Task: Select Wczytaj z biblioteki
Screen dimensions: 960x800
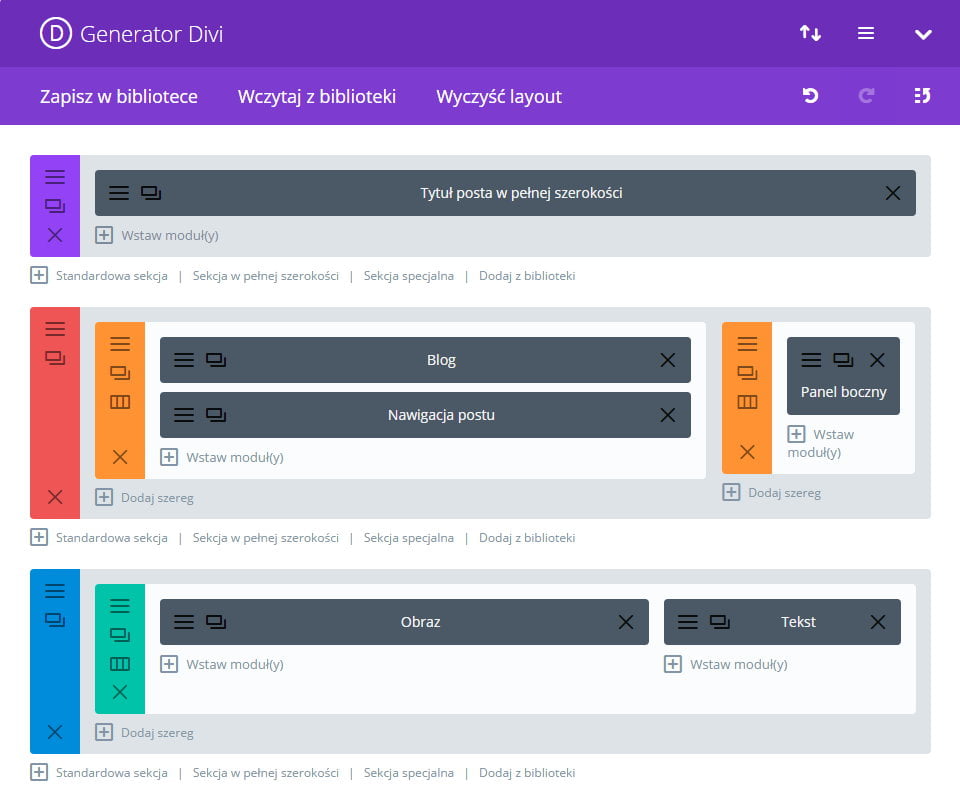Action: click(317, 97)
